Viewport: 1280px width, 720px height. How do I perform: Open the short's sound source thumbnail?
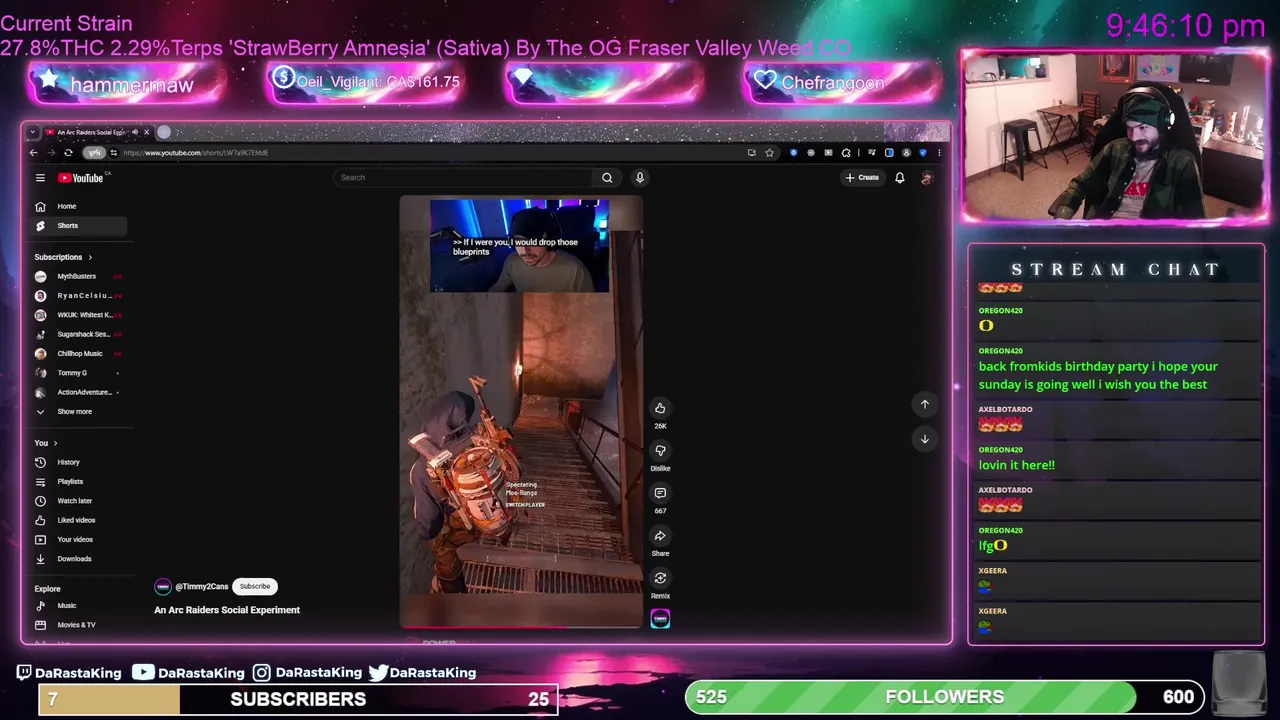pyautogui.click(x=660, y=619)
